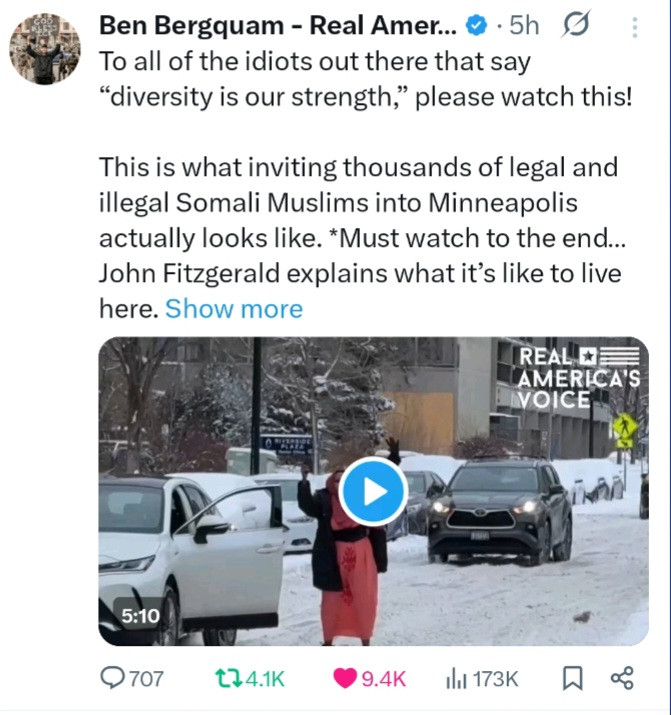
Task: Open the post via 5h timestamp
Action: pos(523,27)
